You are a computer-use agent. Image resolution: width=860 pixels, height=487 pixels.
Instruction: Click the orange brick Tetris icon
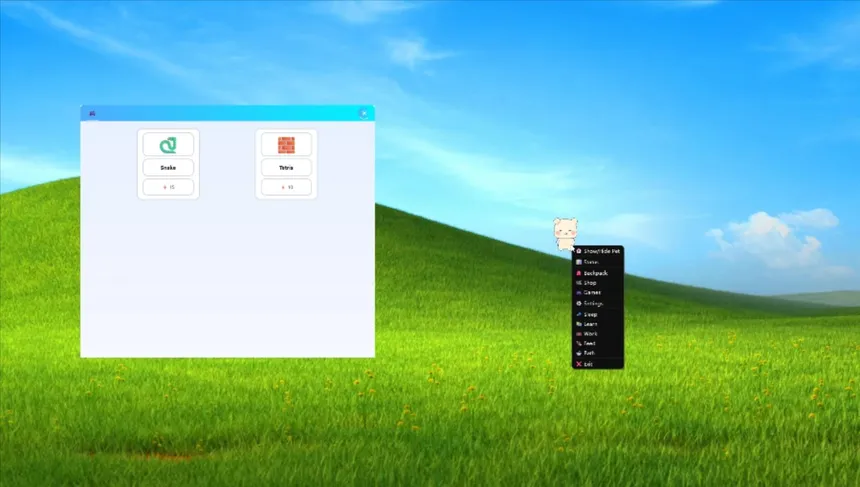pyautogui.click(x=286, y=145)
